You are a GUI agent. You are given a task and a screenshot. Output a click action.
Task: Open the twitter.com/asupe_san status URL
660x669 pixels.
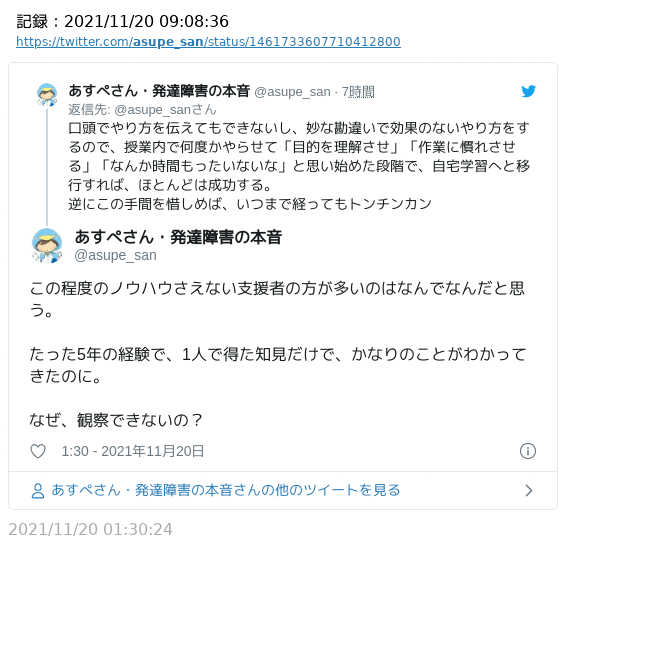coord(208,42)
